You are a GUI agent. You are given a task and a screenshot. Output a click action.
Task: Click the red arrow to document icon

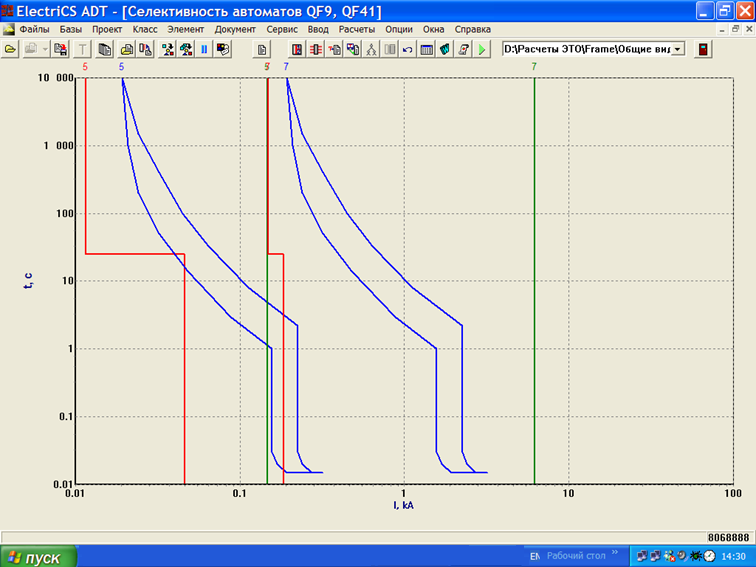coord(334,49)
